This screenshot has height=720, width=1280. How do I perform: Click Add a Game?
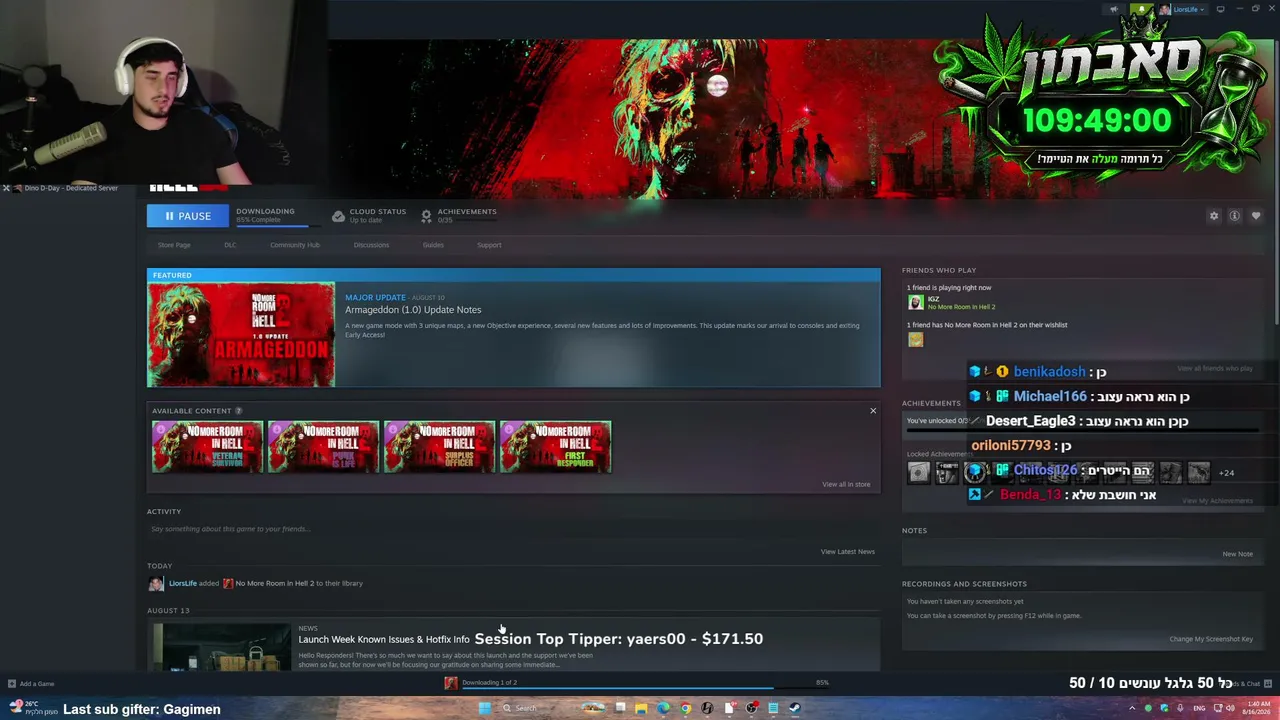pos(31,684)
